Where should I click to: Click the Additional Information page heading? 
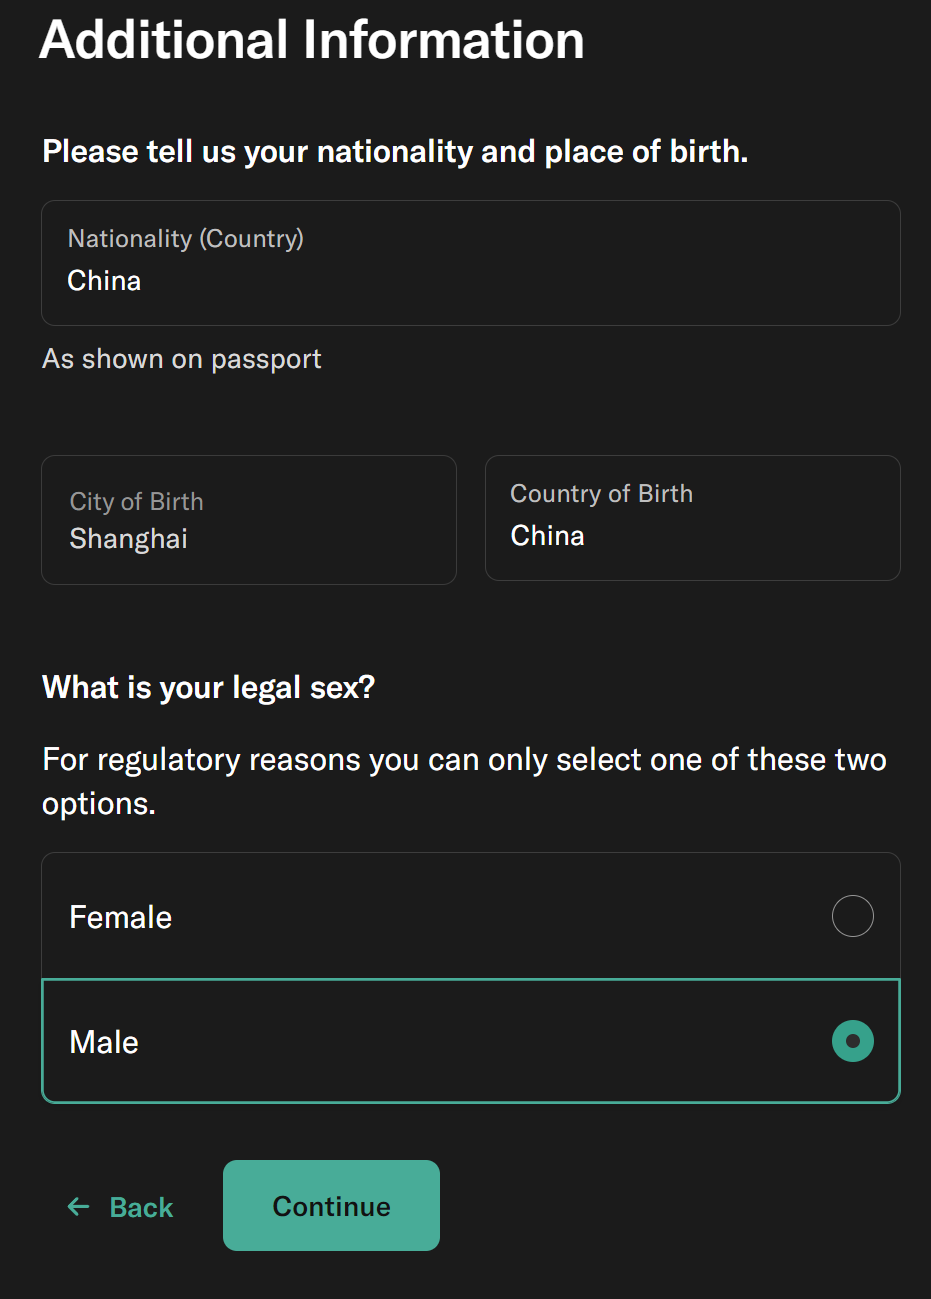(x=312, y=41)
